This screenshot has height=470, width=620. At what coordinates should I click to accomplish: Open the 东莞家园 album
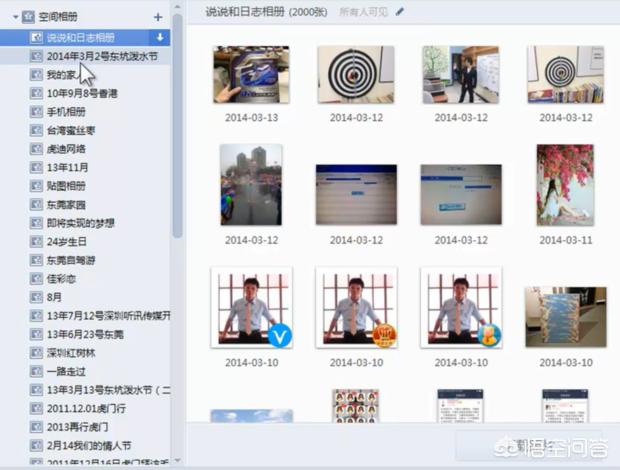click(x=66, y=205)
